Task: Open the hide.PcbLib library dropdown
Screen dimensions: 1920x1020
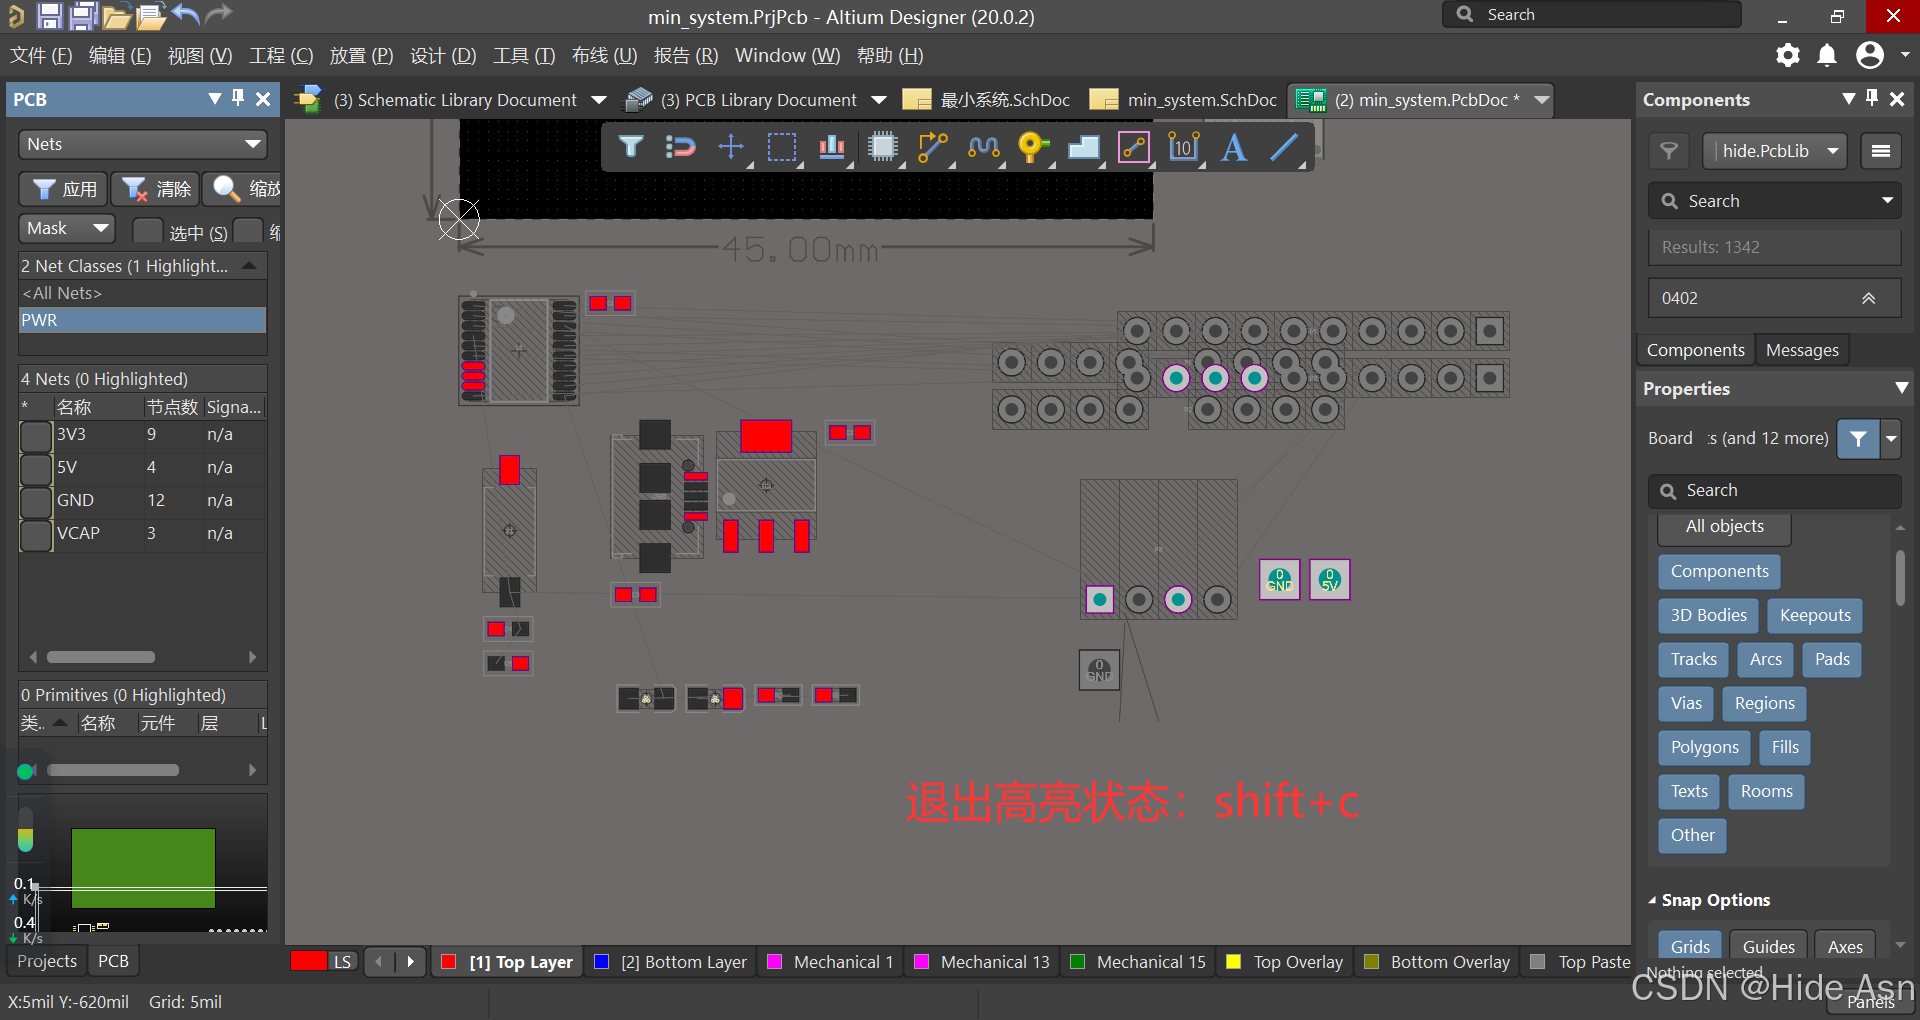Action: click(x=1775, y=151)
